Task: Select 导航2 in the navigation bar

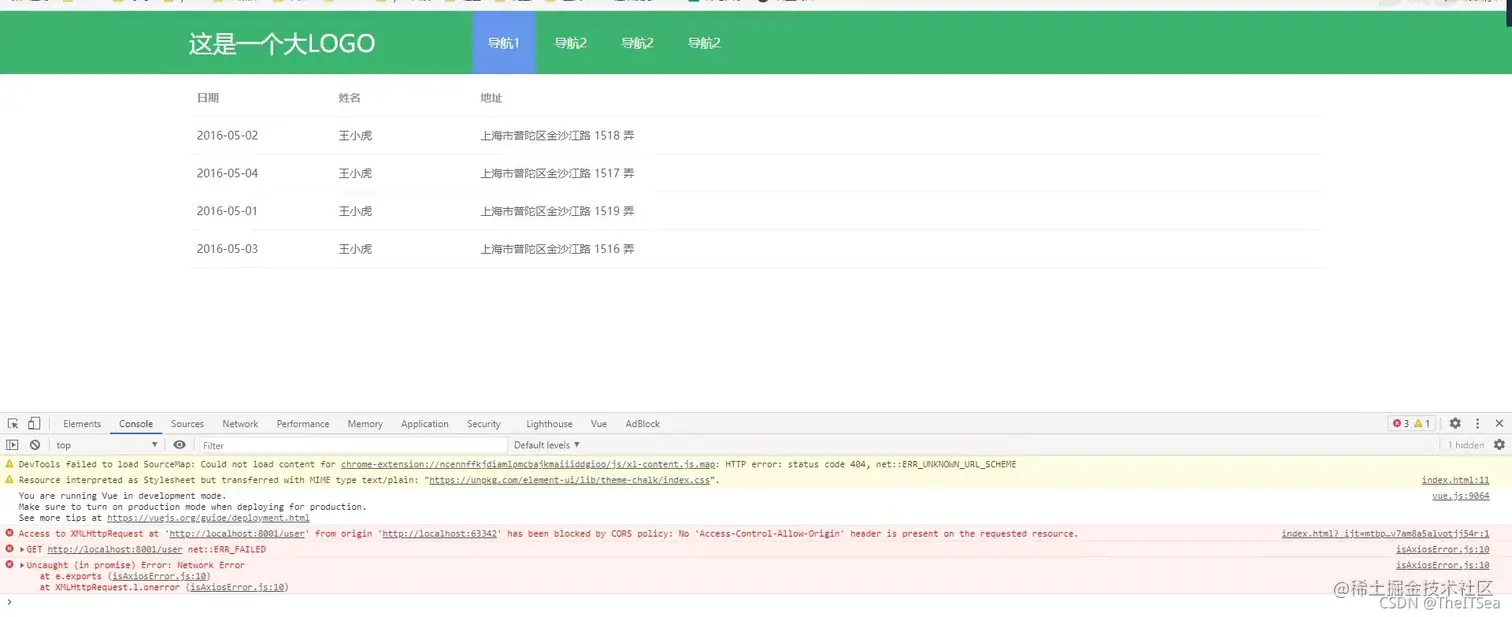Action: (571, 42)
